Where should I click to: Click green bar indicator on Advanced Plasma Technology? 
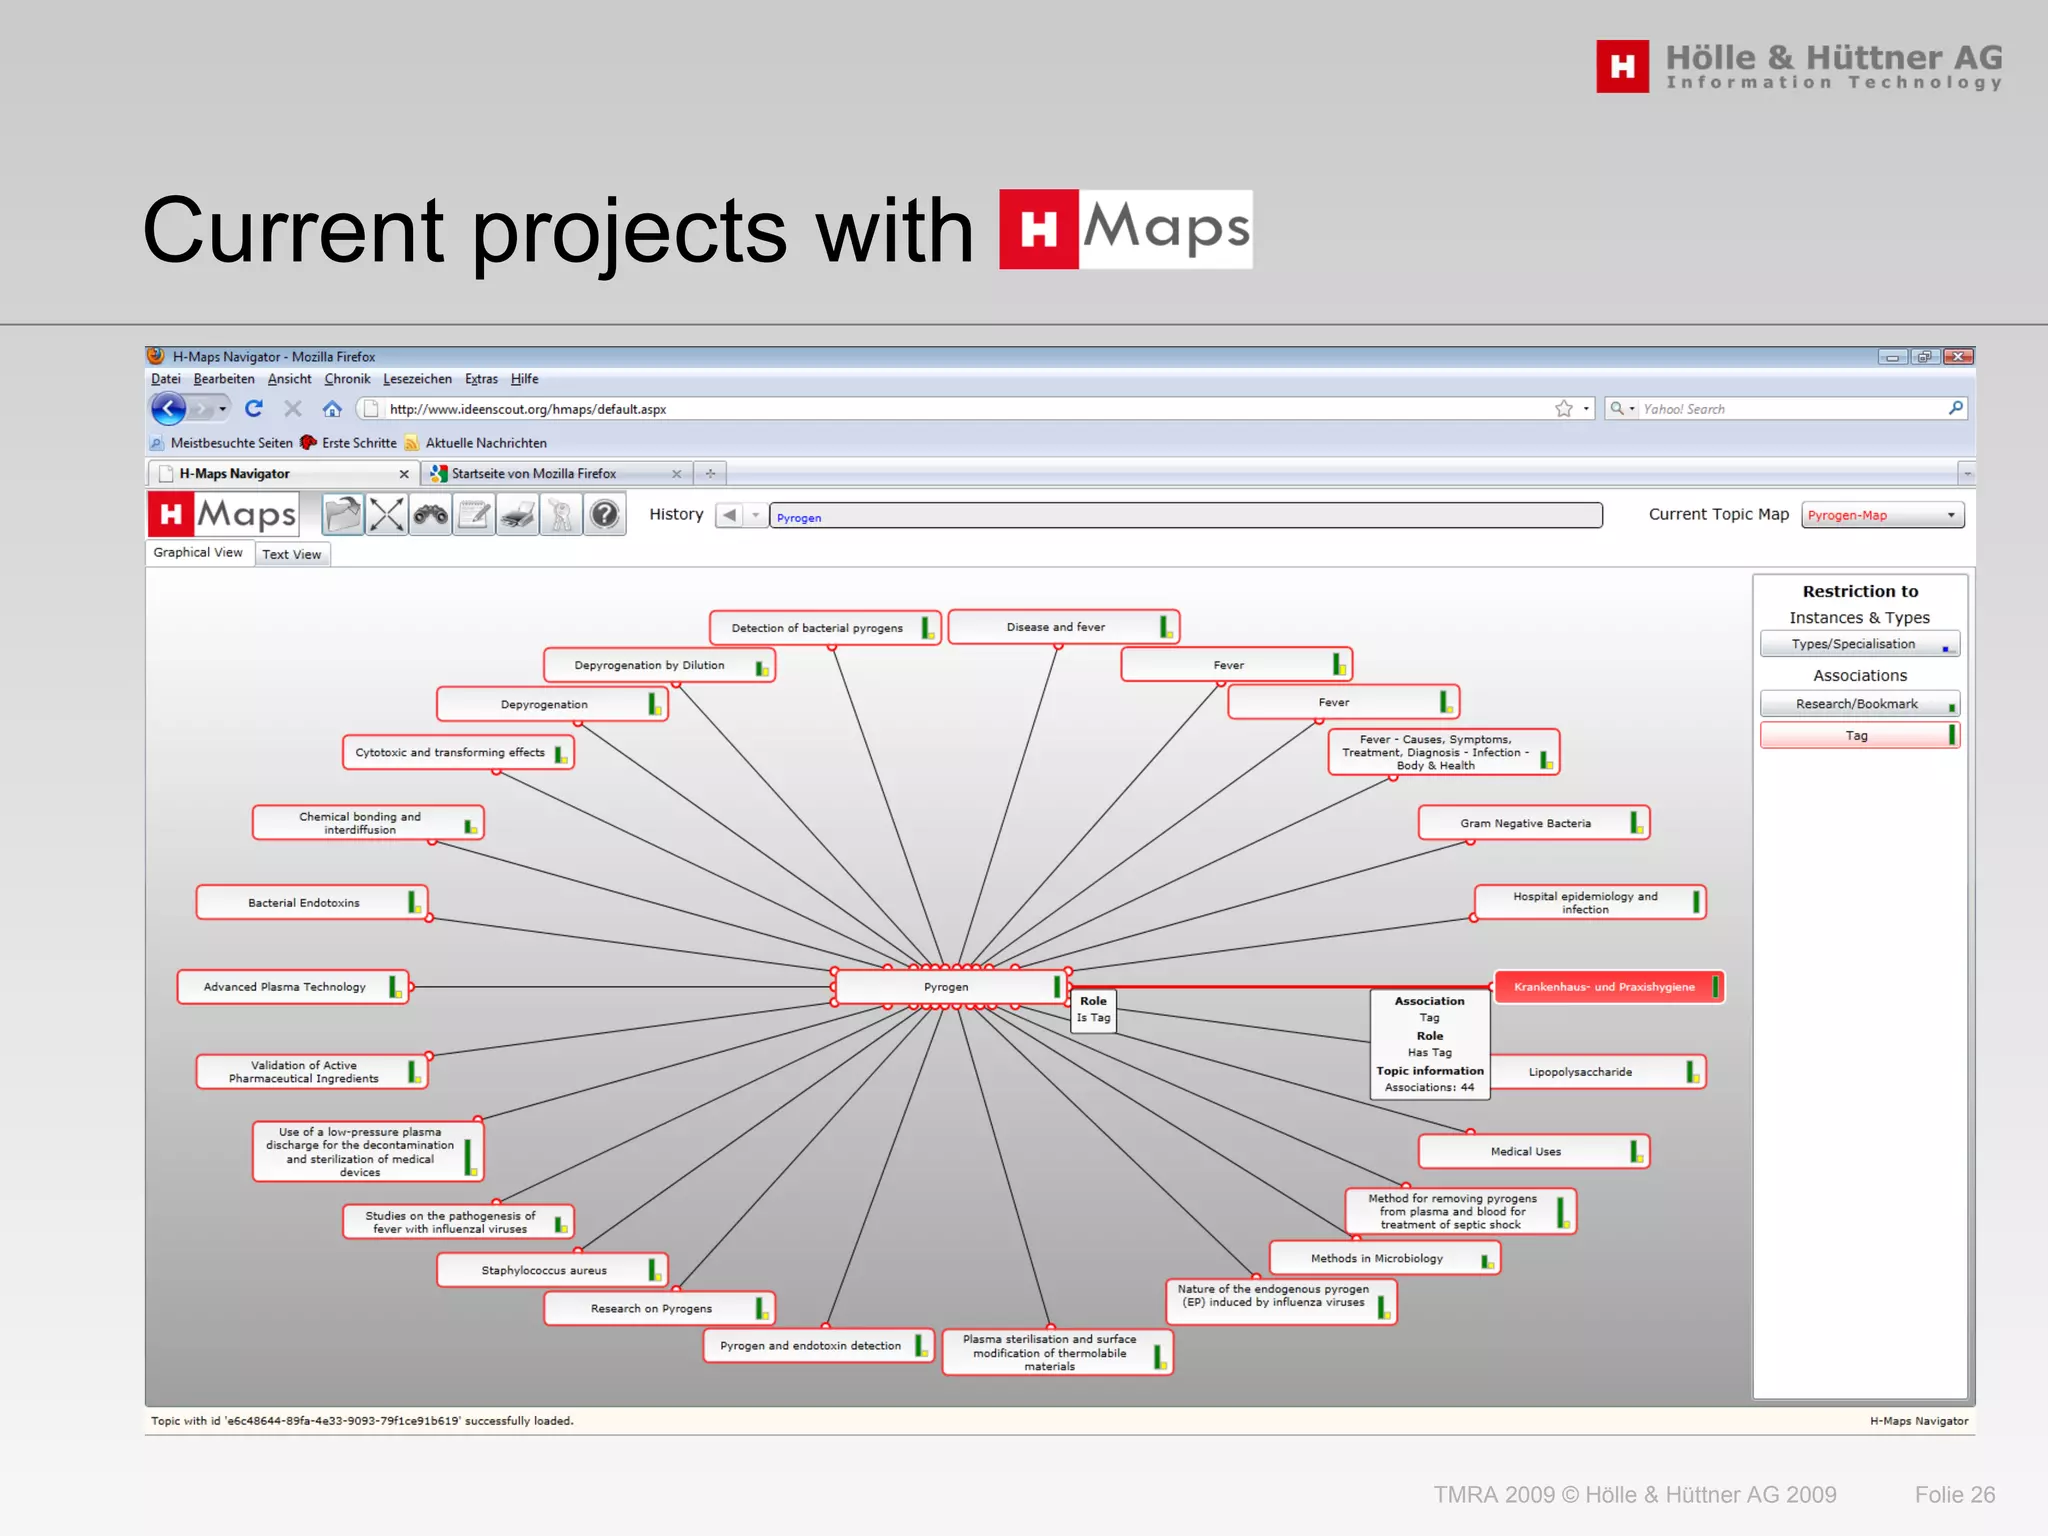(x=394, y=986)
